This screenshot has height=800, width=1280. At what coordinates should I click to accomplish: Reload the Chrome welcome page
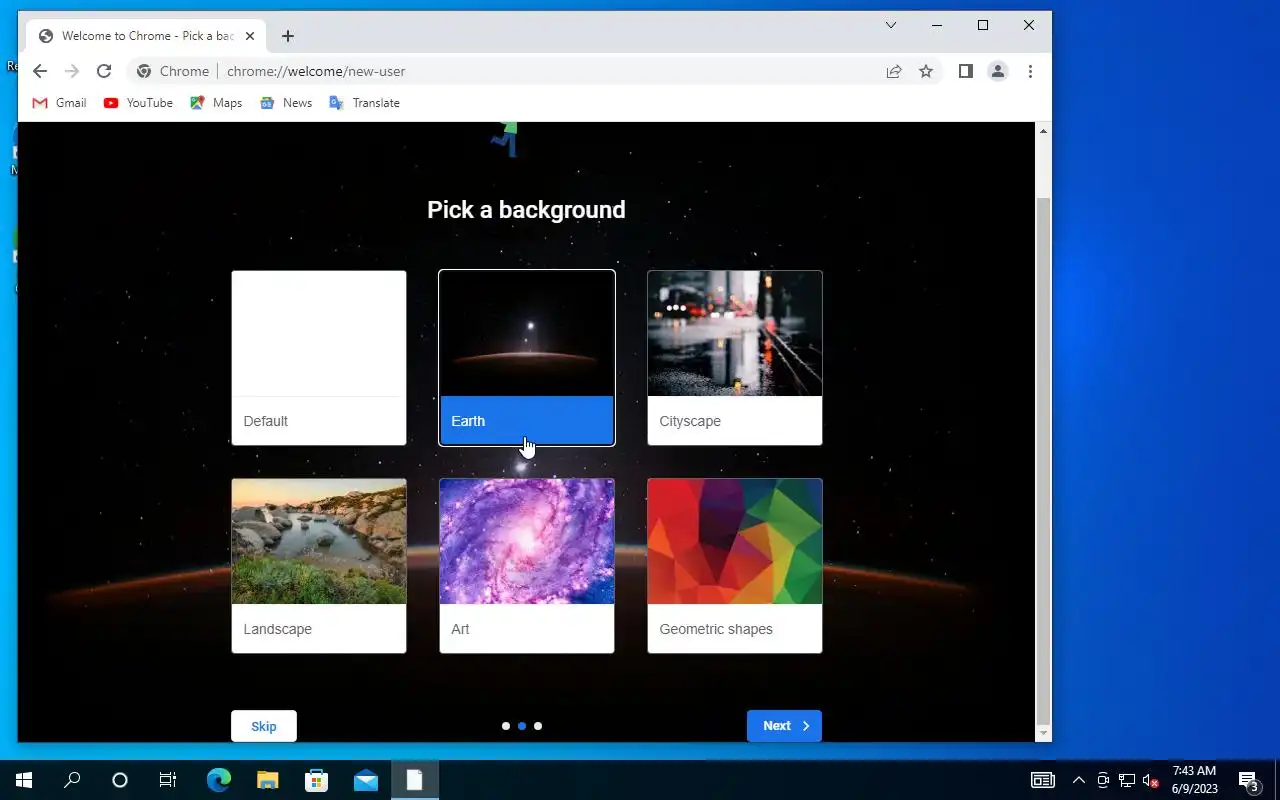click(x=104, y=71)
